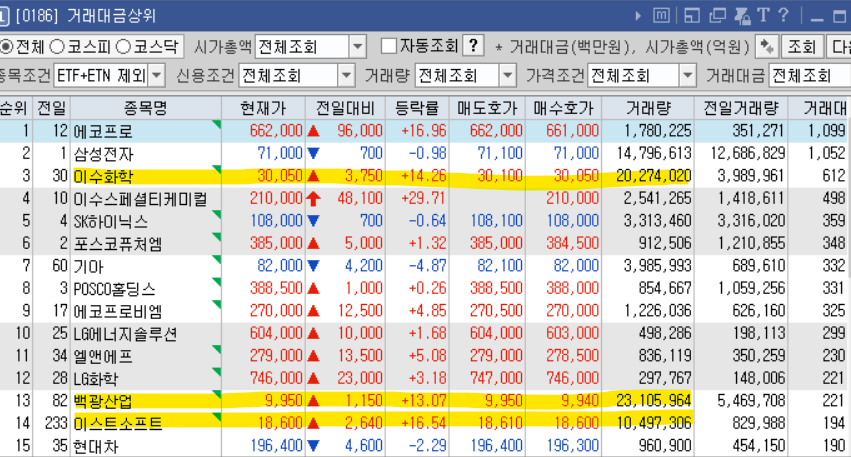Enable the 자동조회 checkbox
This screenshot has width=851, height=457.
(389, 46)
